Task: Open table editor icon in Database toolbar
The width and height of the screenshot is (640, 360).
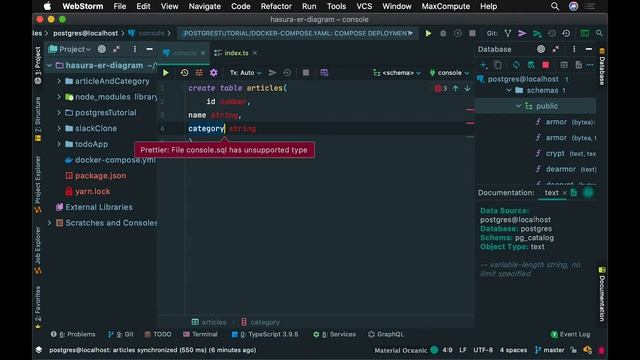Action: tap(564, 65)
